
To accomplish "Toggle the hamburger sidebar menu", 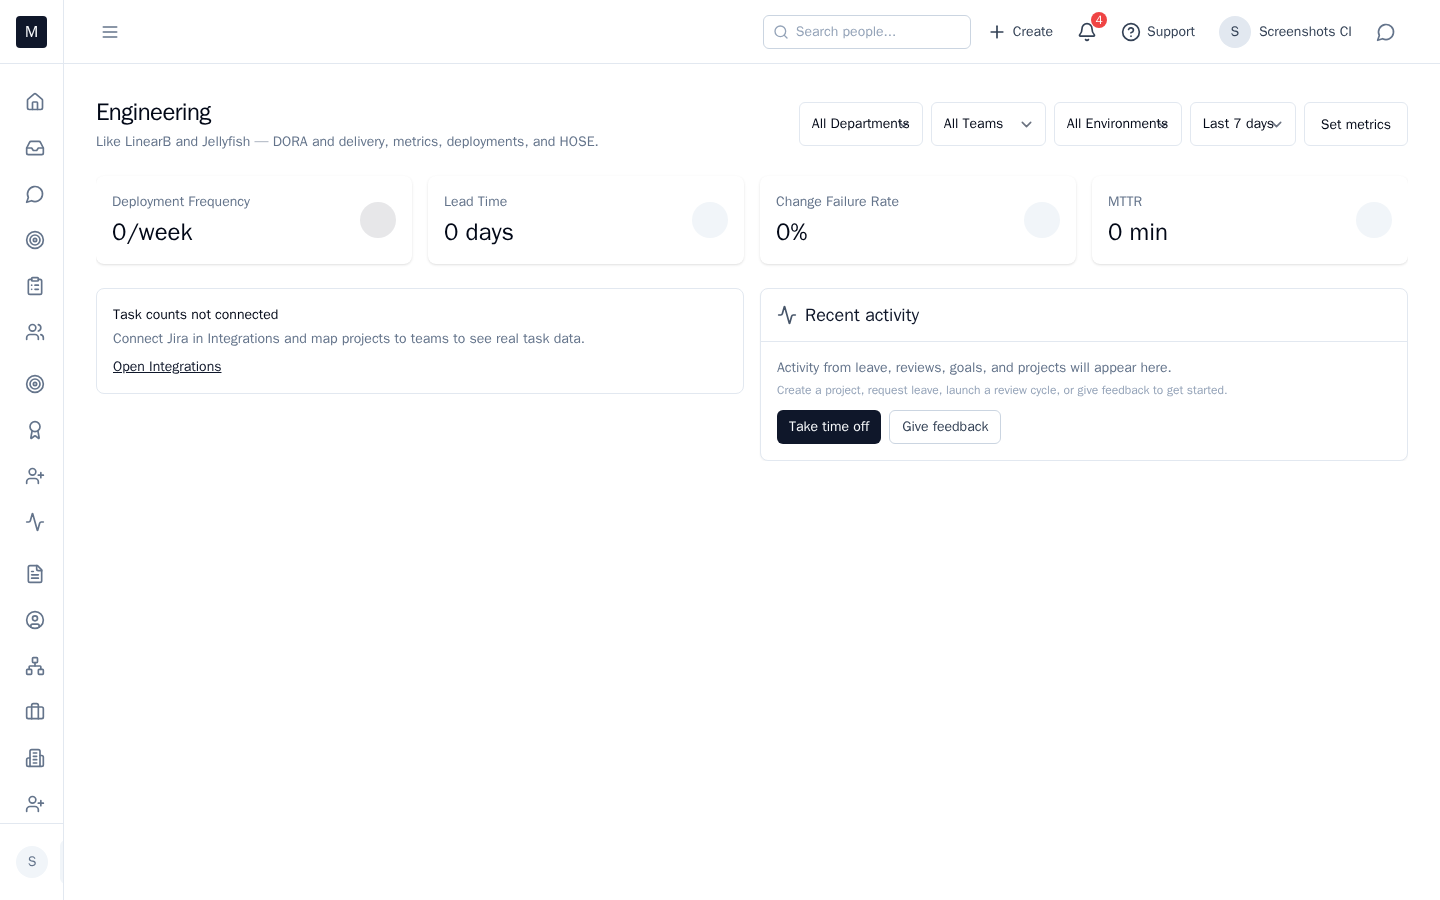I will click(x=110, y=32).
